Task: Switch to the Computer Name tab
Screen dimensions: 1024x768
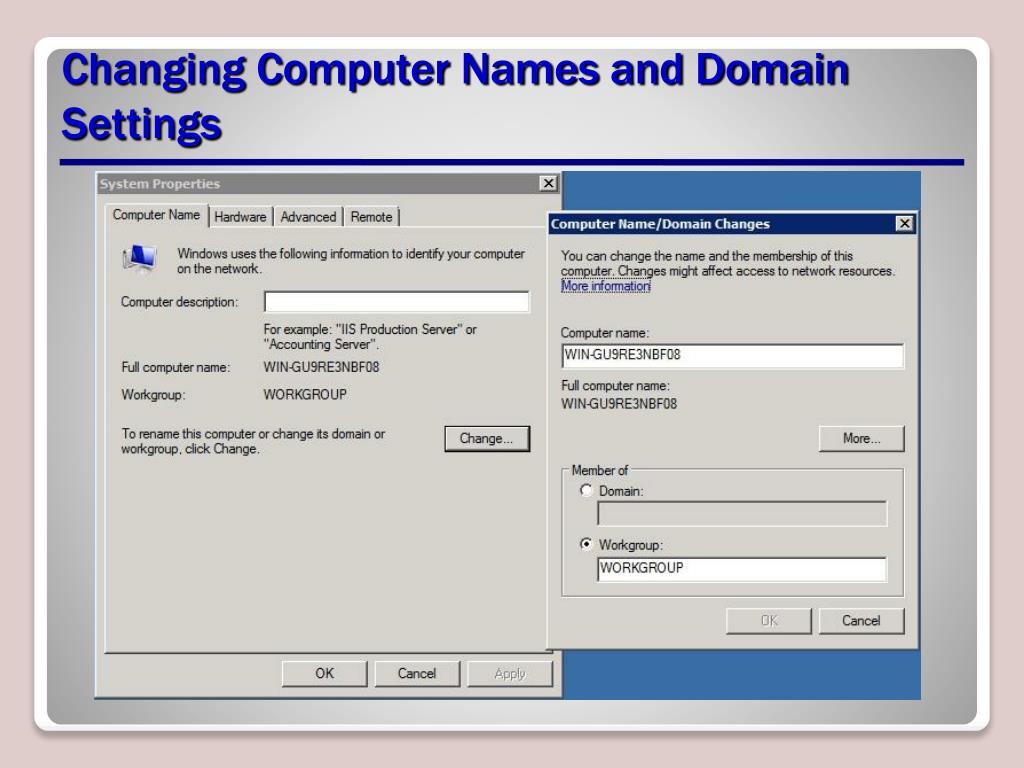Action: (156, 215)
